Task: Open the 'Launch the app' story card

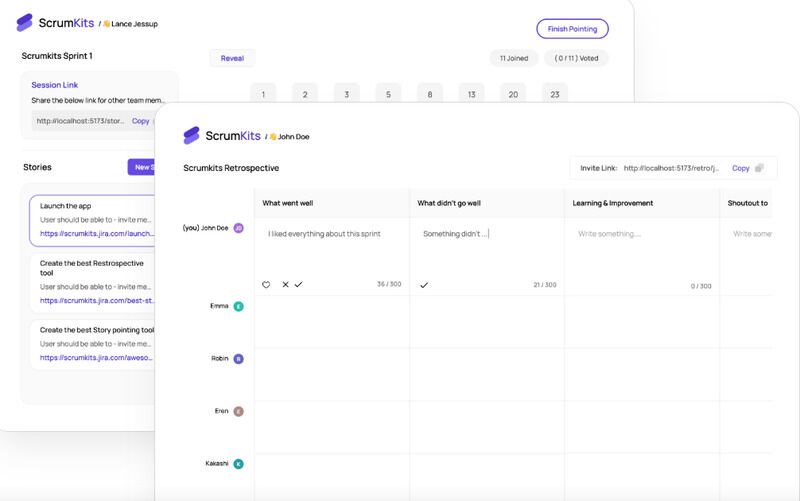Action: click(92, 220)
